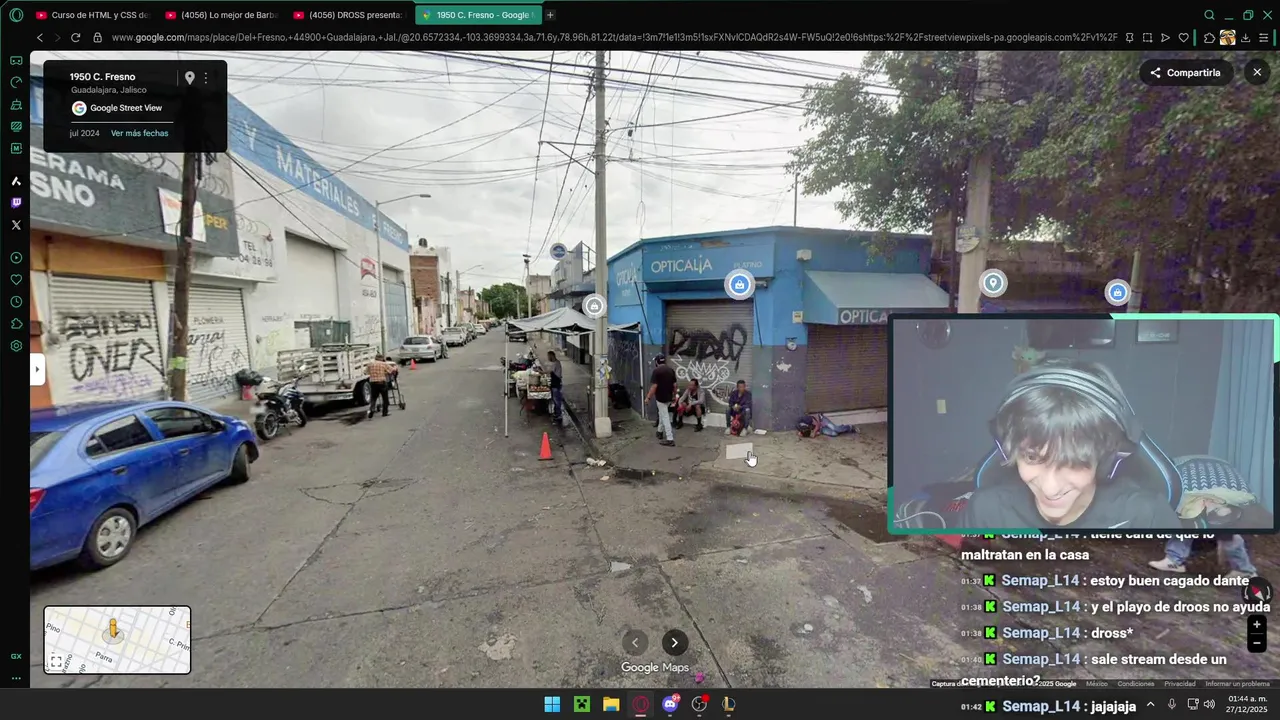Open GX Corner gamepad icon in sidebar
The width and height of the screenshot is (1280, 720).
tap(16, 60)
